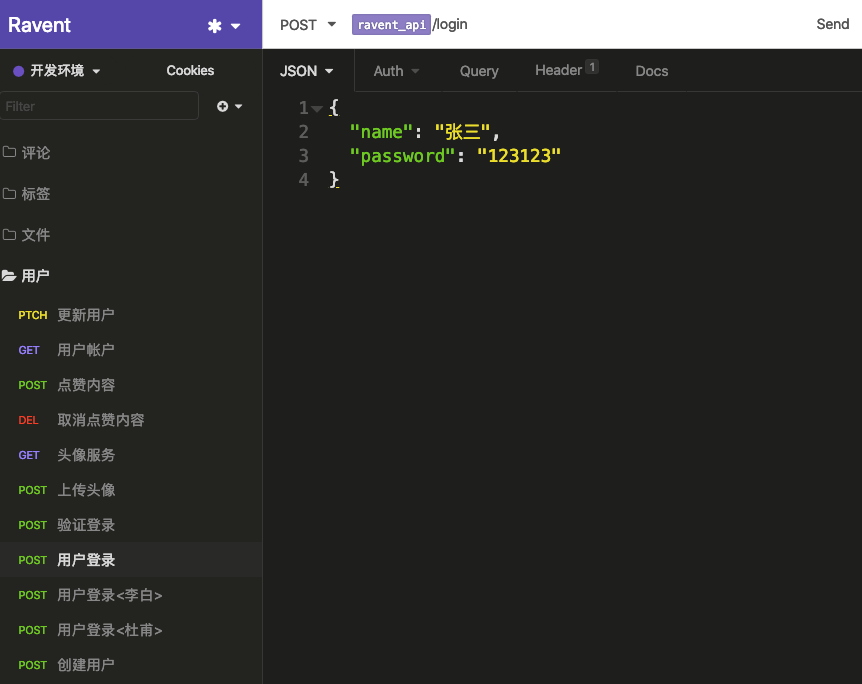Send the request with the Send button
The image size is (862, 684).
point(832,24)
